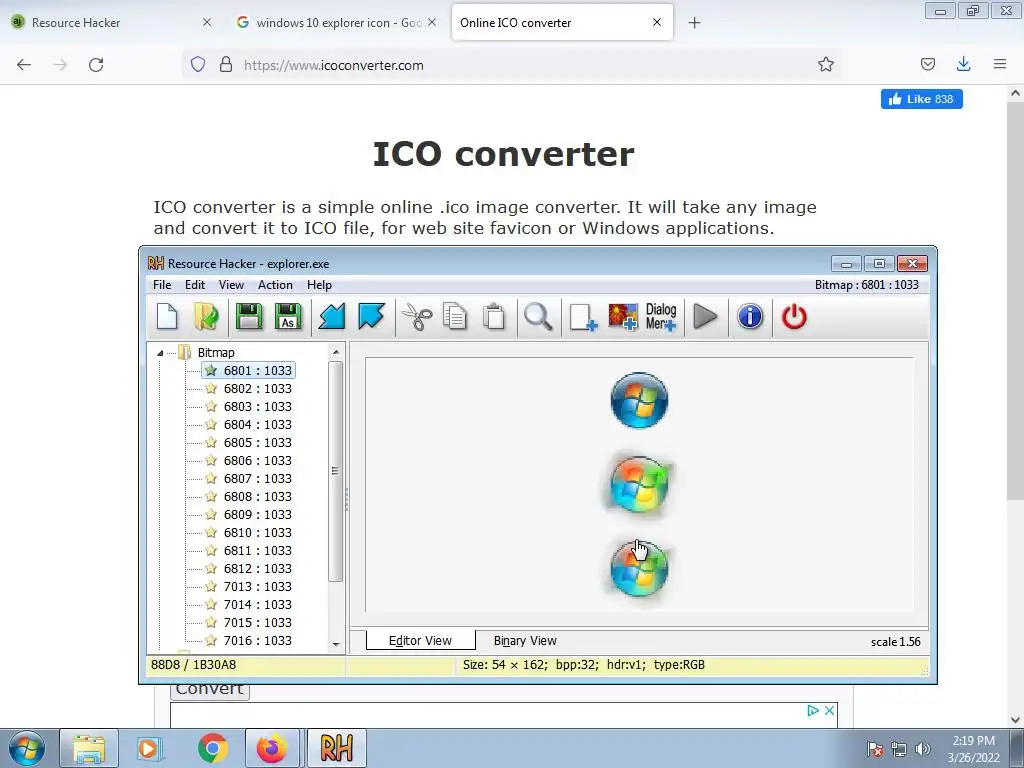Click the tree panel scroll down arrow

(336, 645)
